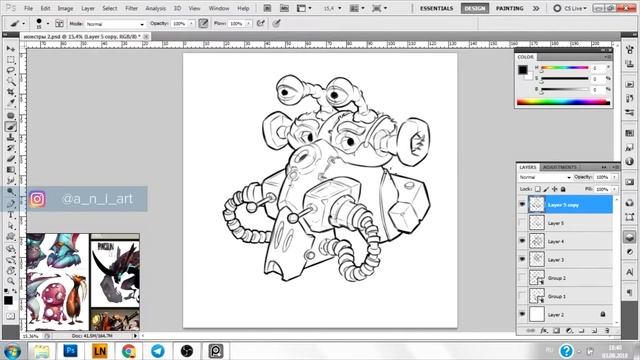Toggle lock all padlock in Layers
The height and width of the screenshot is (360, 640).
coord(563,189)
